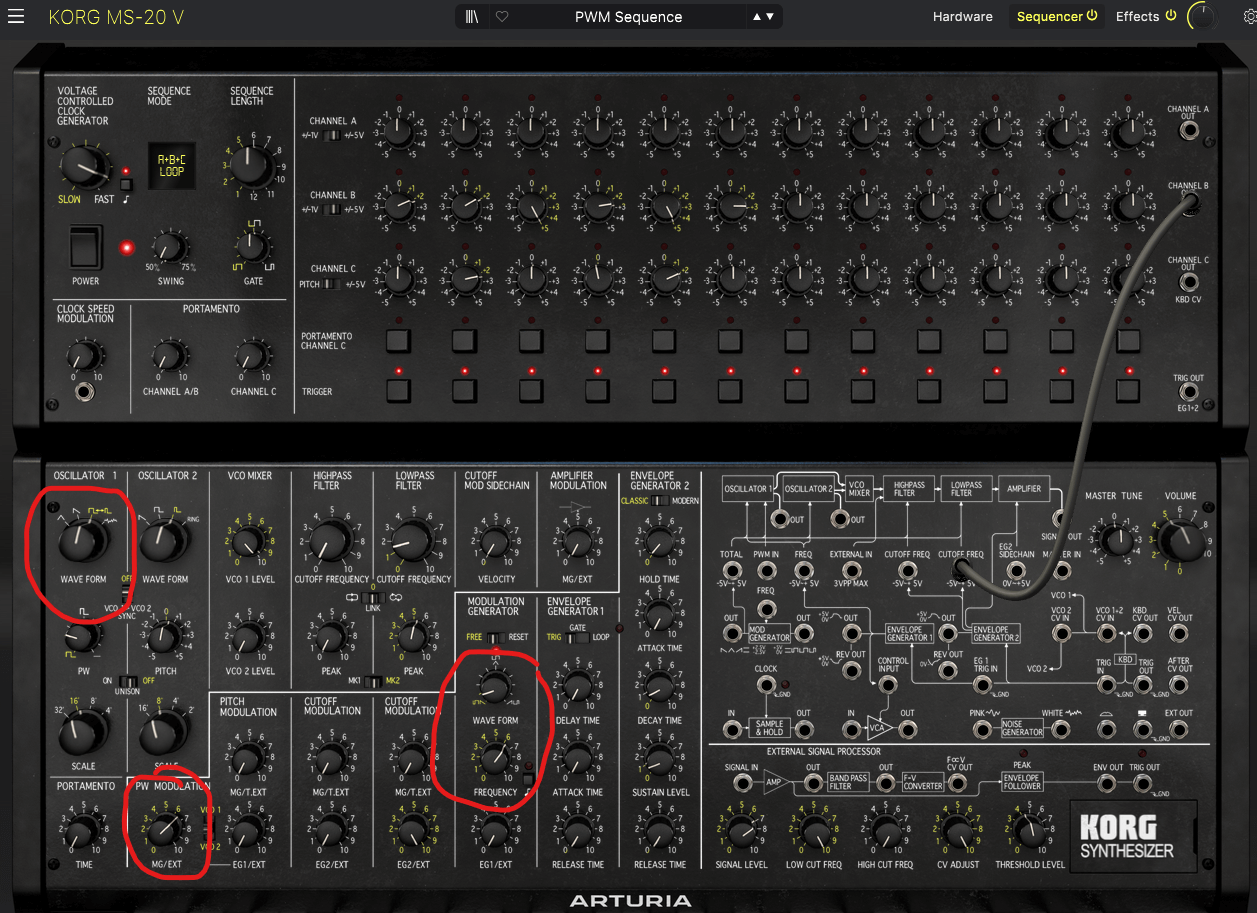Open the preset library browser icon
1257x913 pixels.
472,17
